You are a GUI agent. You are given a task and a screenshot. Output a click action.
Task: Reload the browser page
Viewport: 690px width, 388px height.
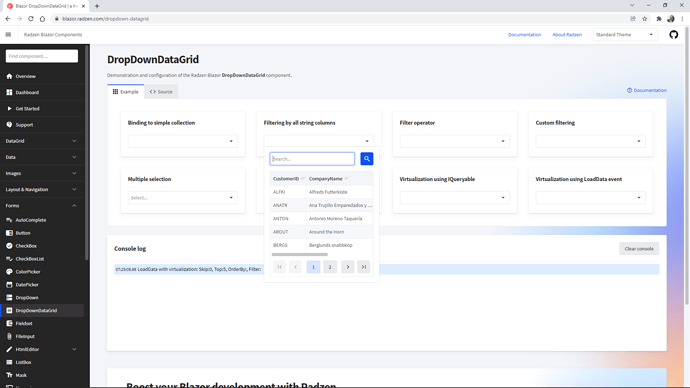pos(31,18)
